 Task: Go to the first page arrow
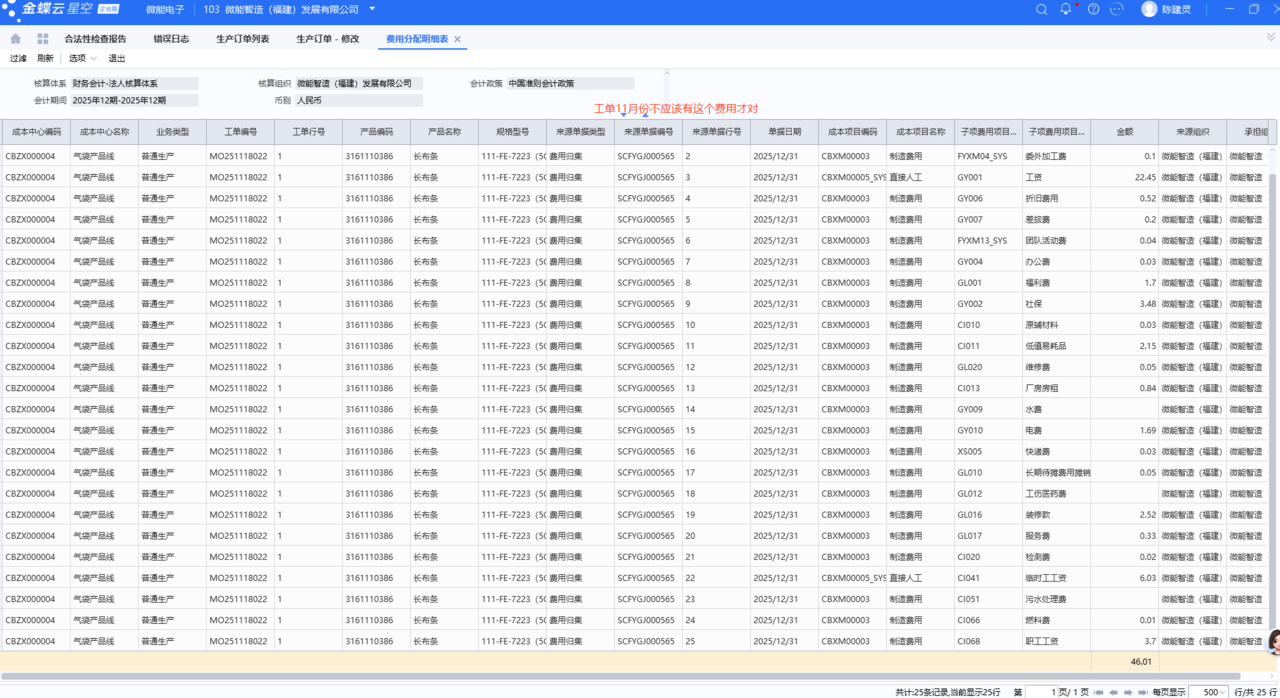pyautogui.click(x=1099, y=692)
